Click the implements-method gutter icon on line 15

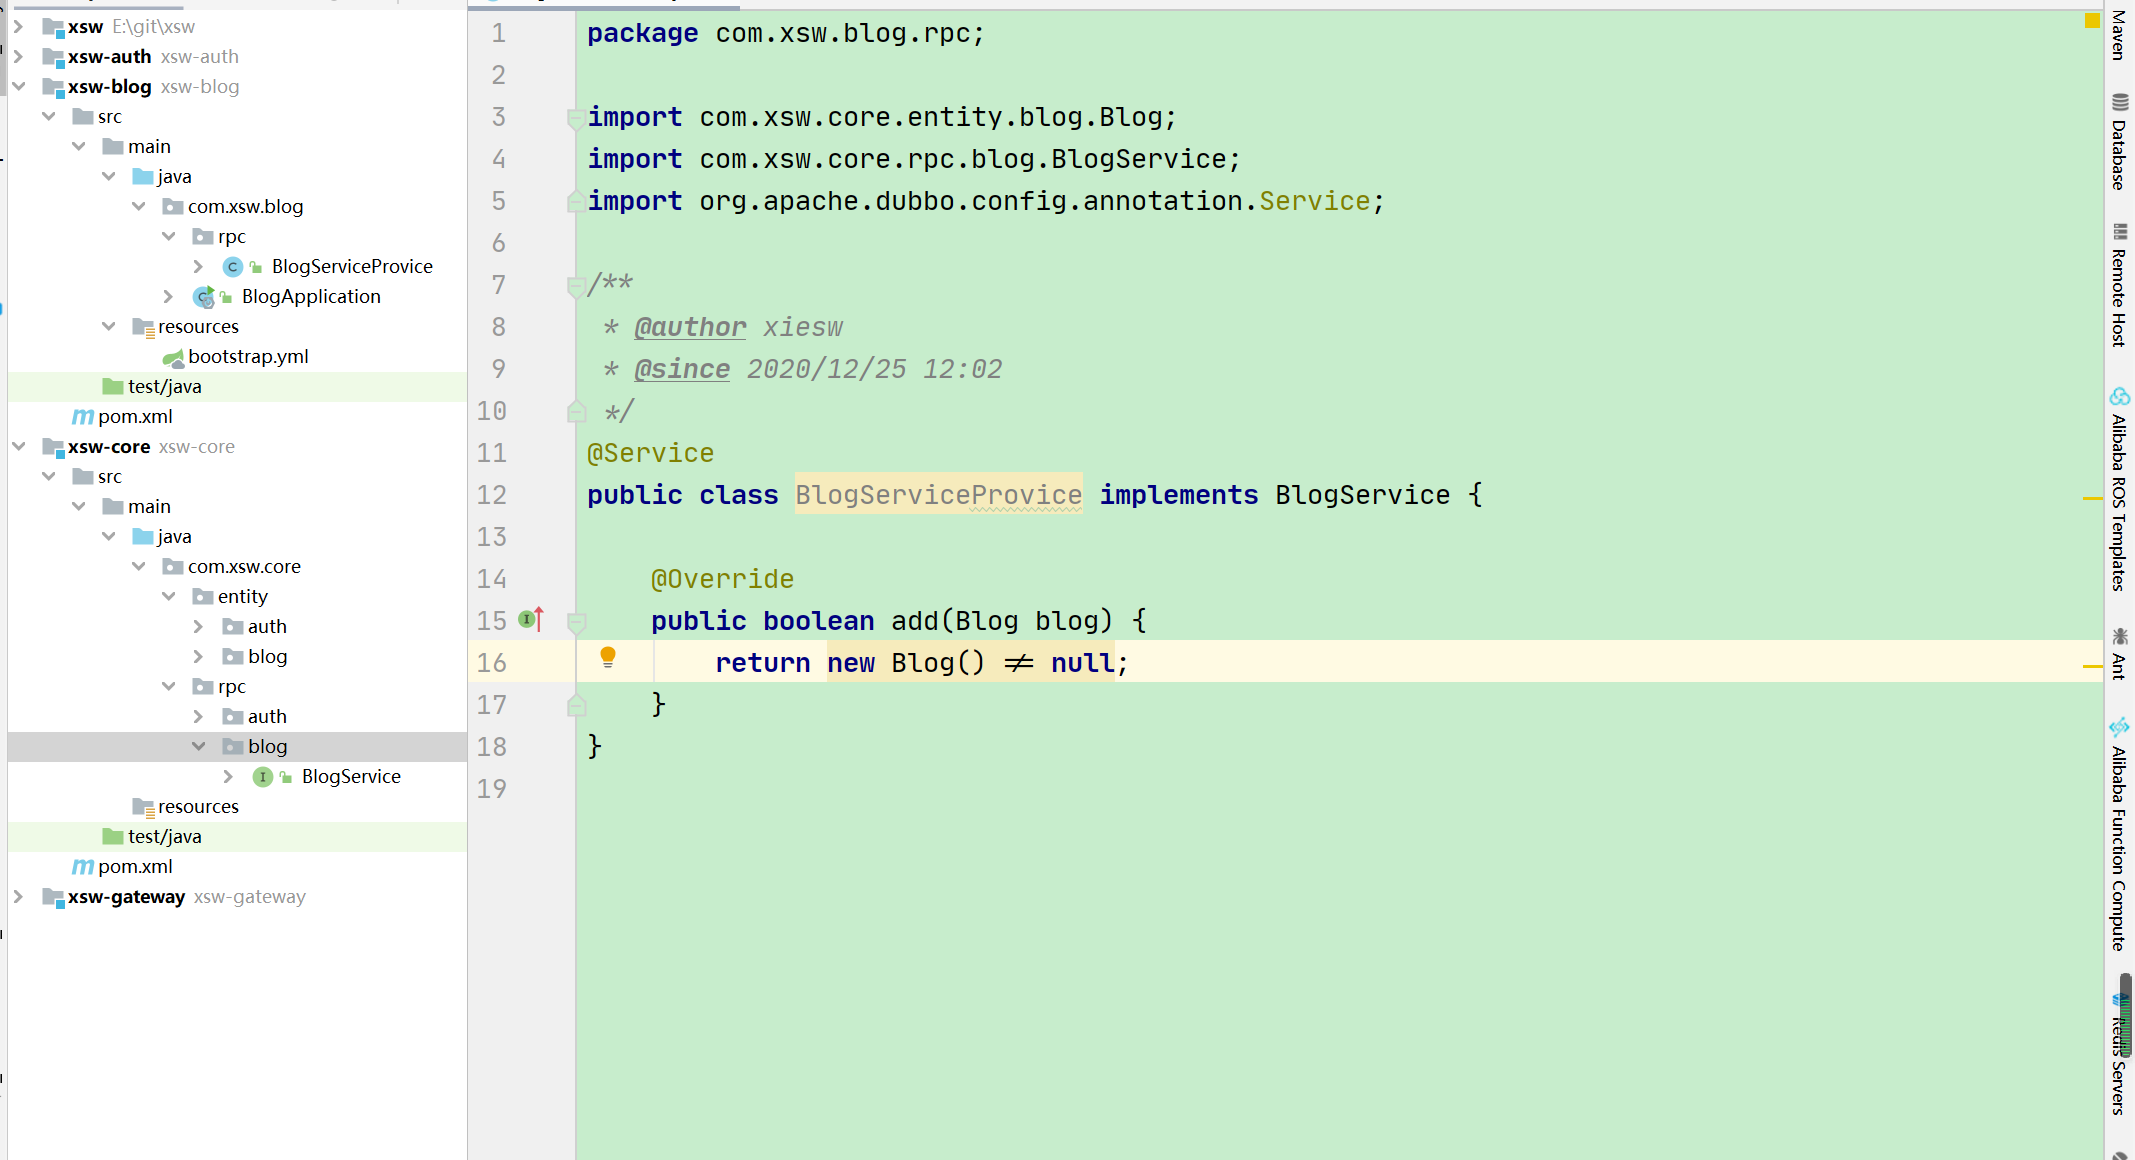[530, 620]
